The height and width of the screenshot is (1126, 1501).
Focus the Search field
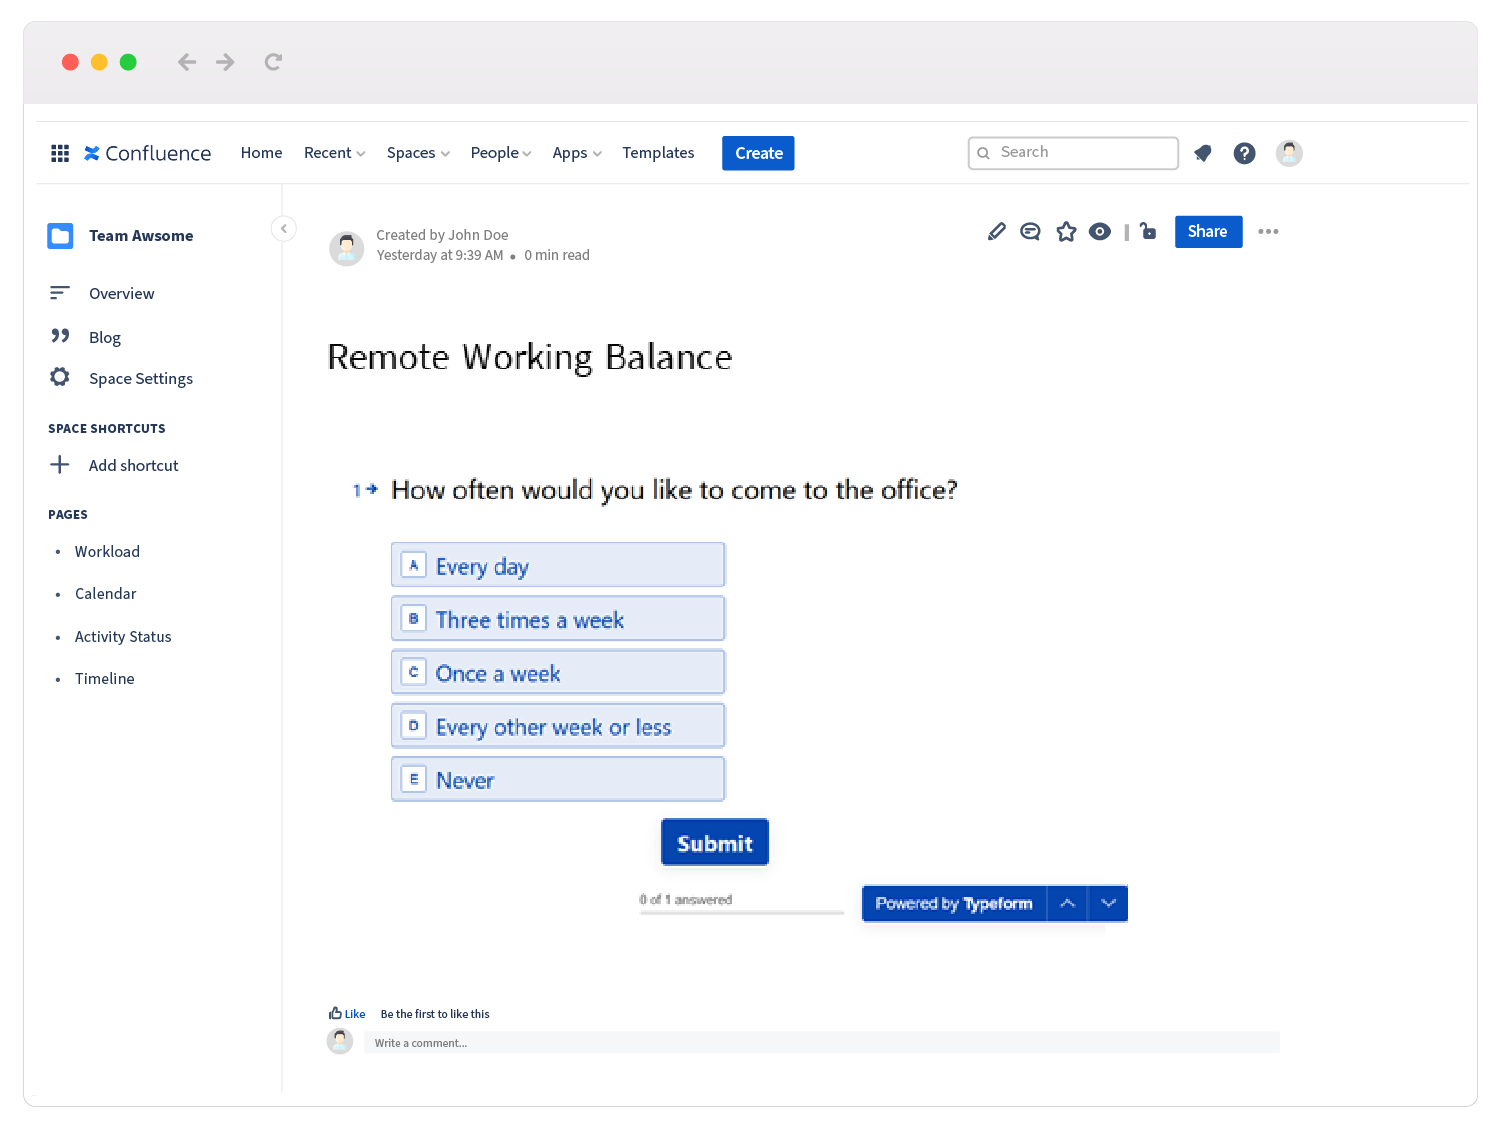1073,153
